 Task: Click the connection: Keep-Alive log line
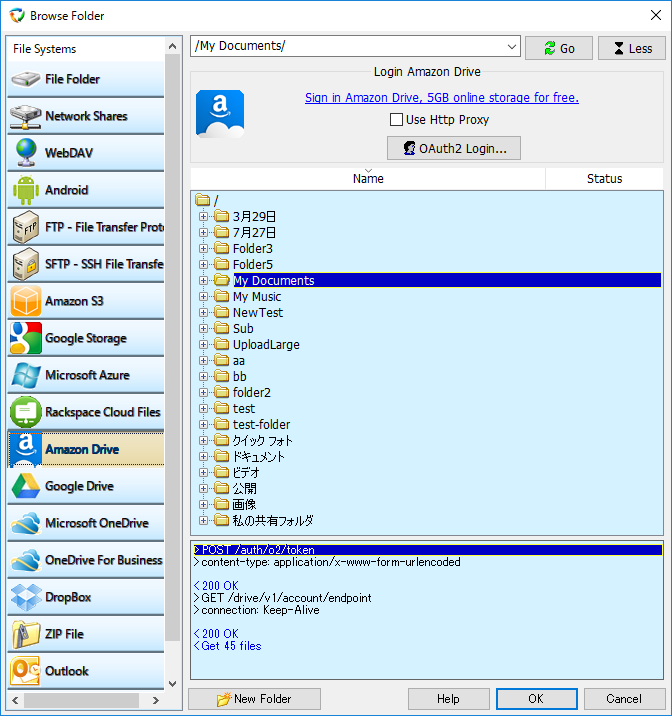click(x=257, y=610)
